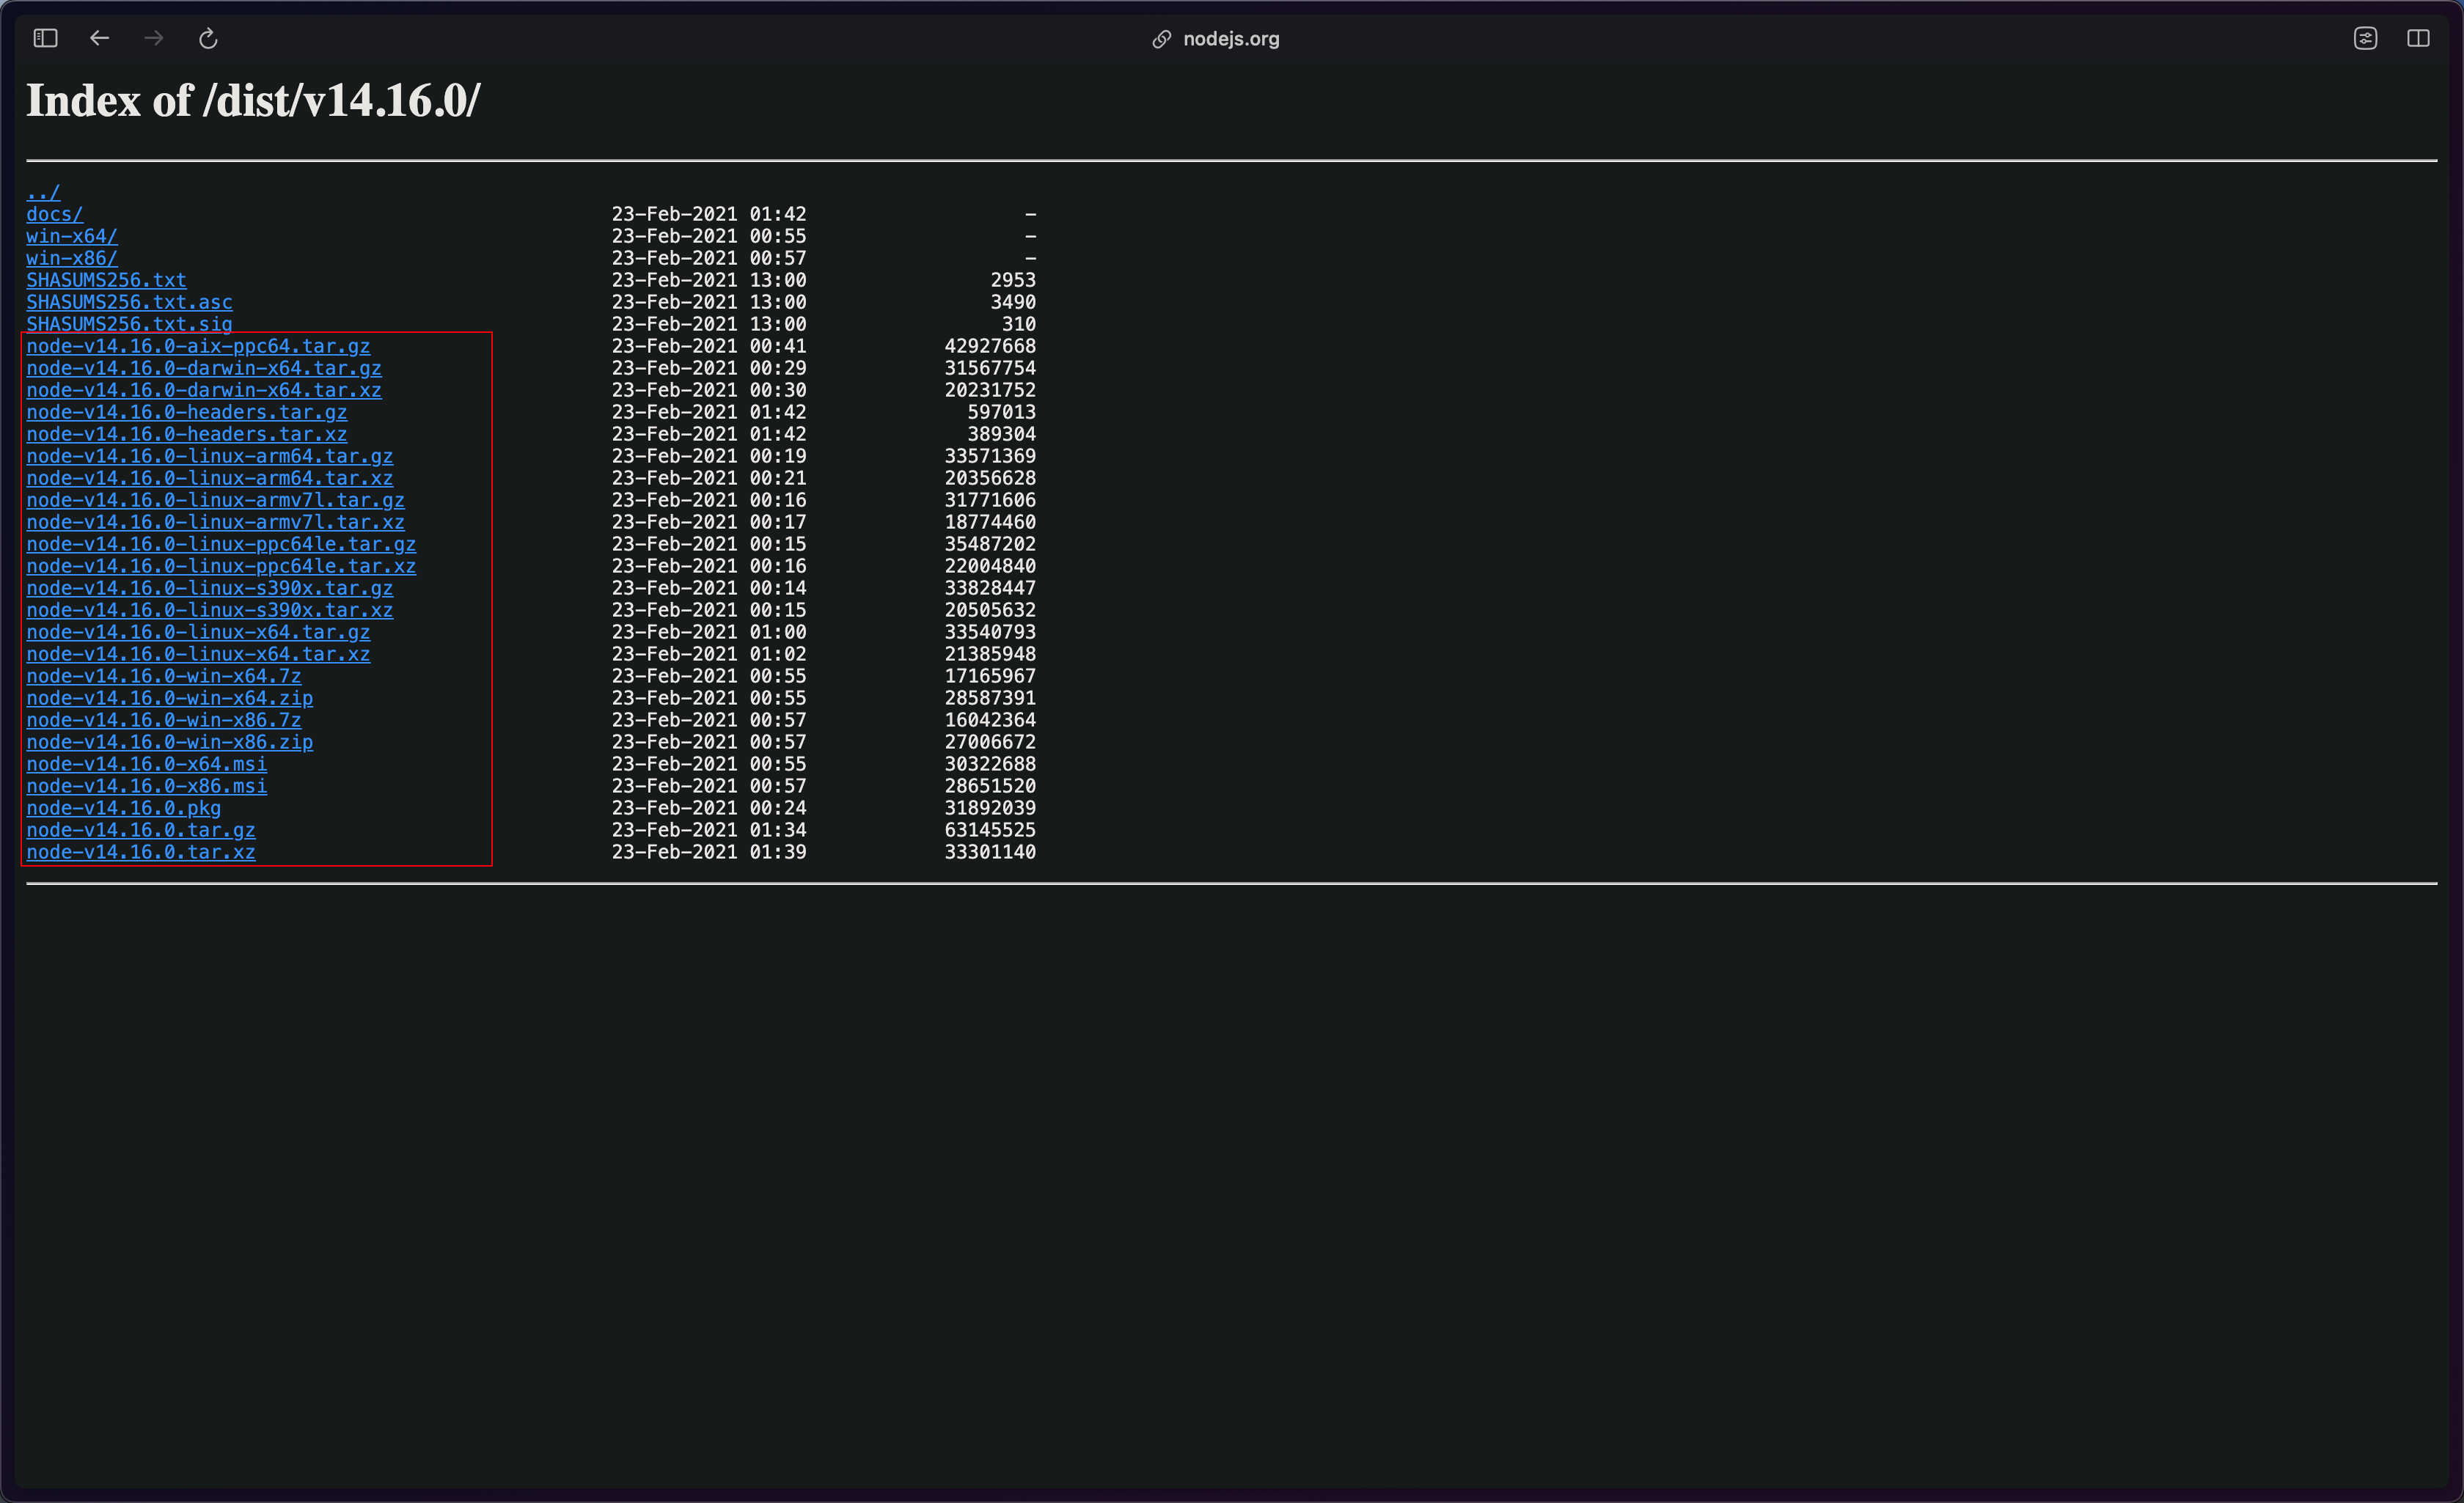Viewport: 2464px width, 1503px height.
Task: Open the win-x64/ directory
Action: pos(71,236)
